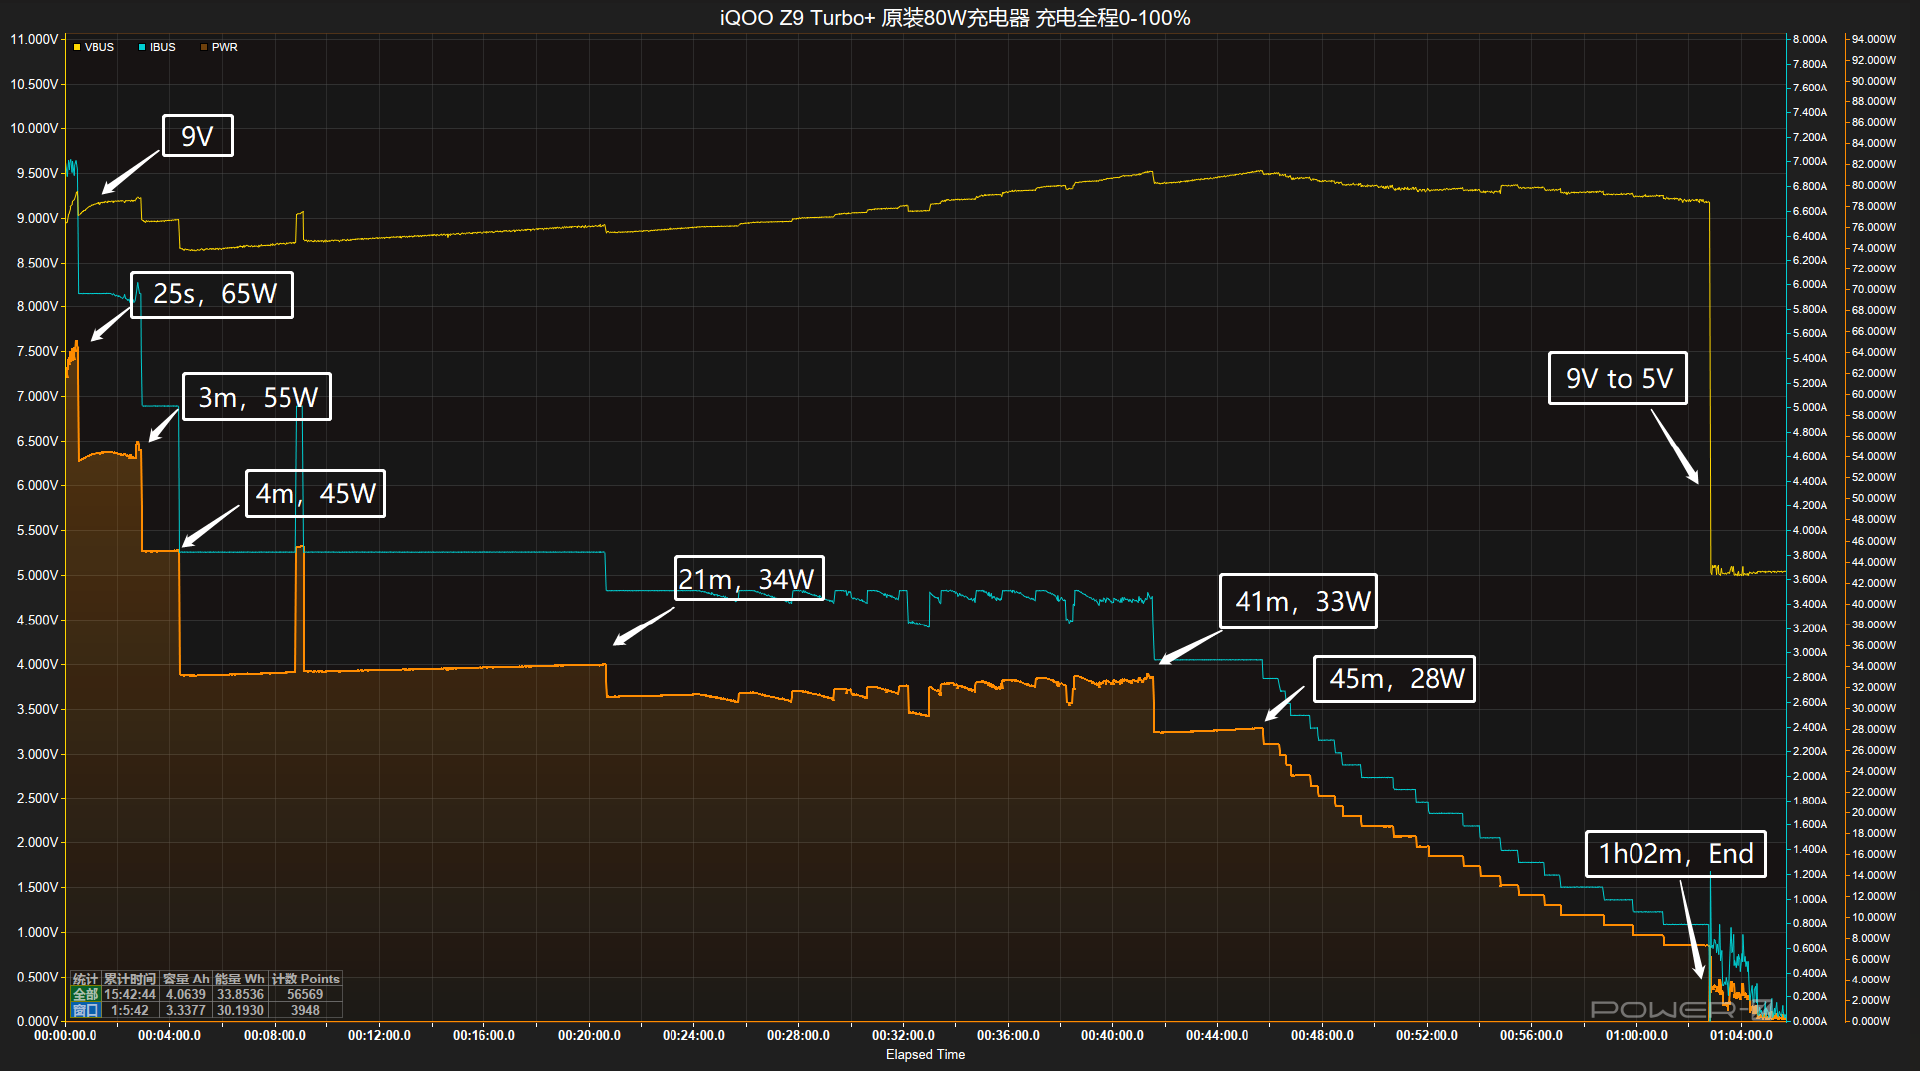Select the '45m, 28W' annotation label
The height and width of the screenshot is (1071, 1920).
[1394, 679]
